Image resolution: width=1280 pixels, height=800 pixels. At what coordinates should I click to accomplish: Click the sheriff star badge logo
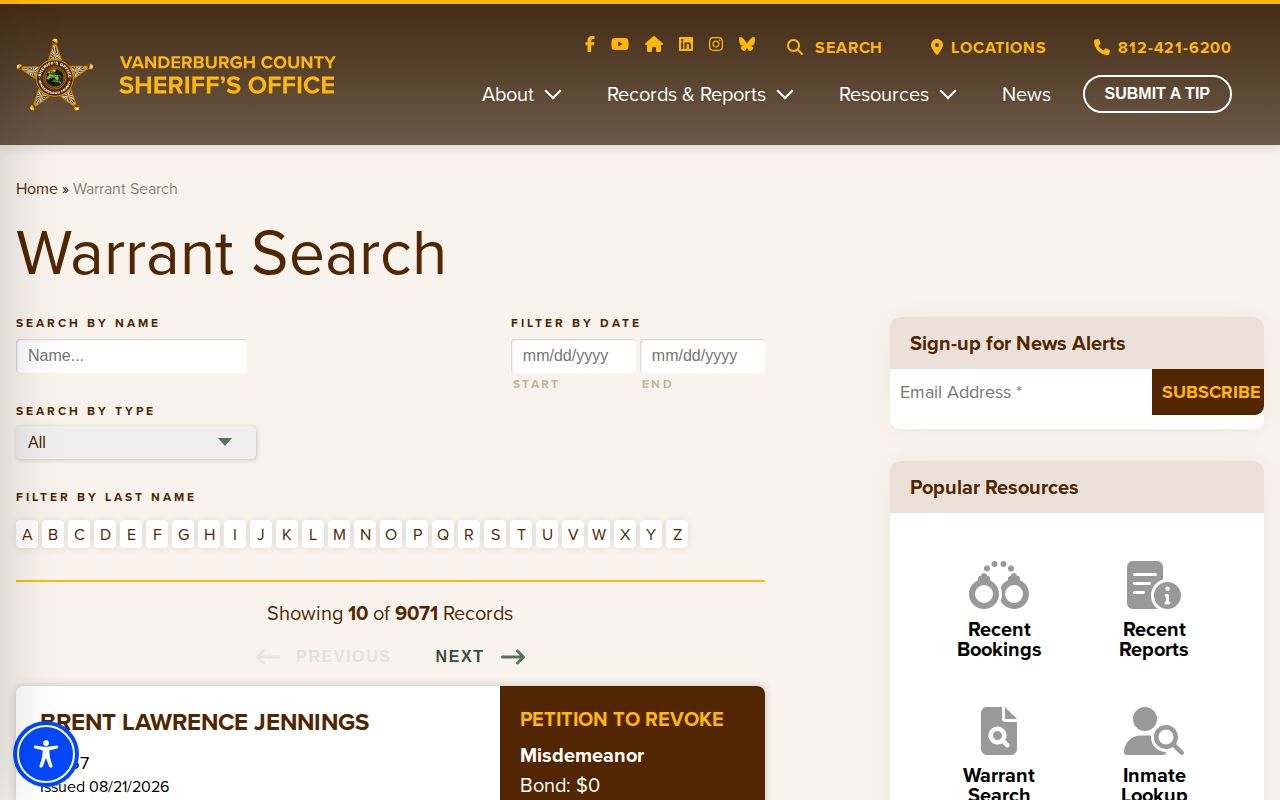[55, 75]
